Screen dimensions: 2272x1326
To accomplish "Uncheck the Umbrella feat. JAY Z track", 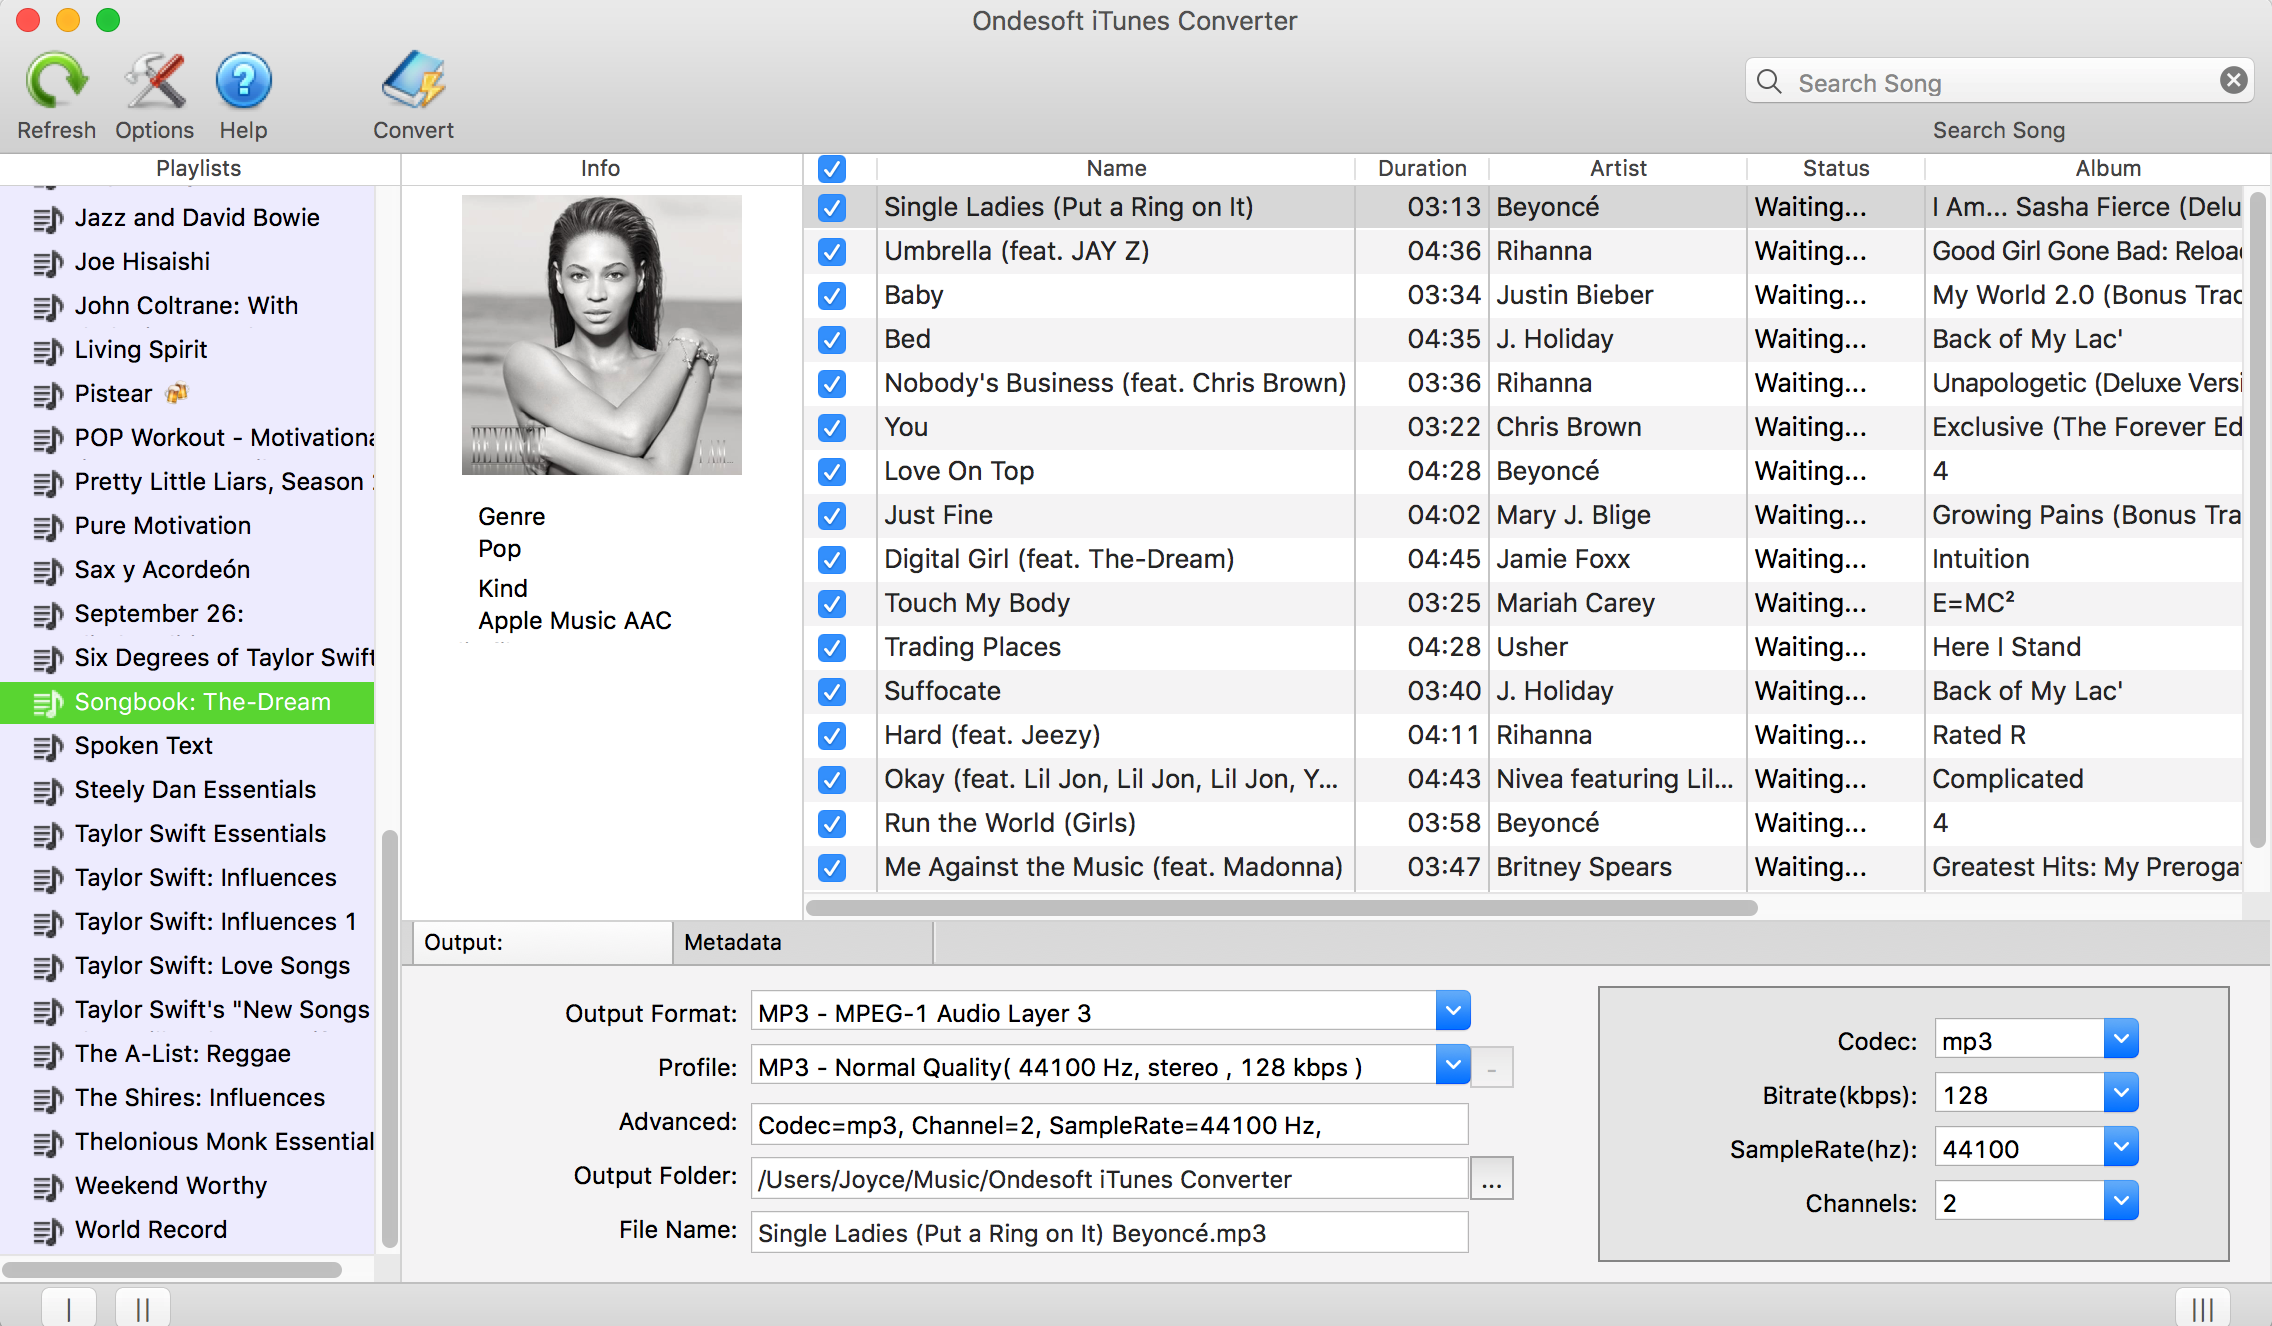I will pos(831,251).
